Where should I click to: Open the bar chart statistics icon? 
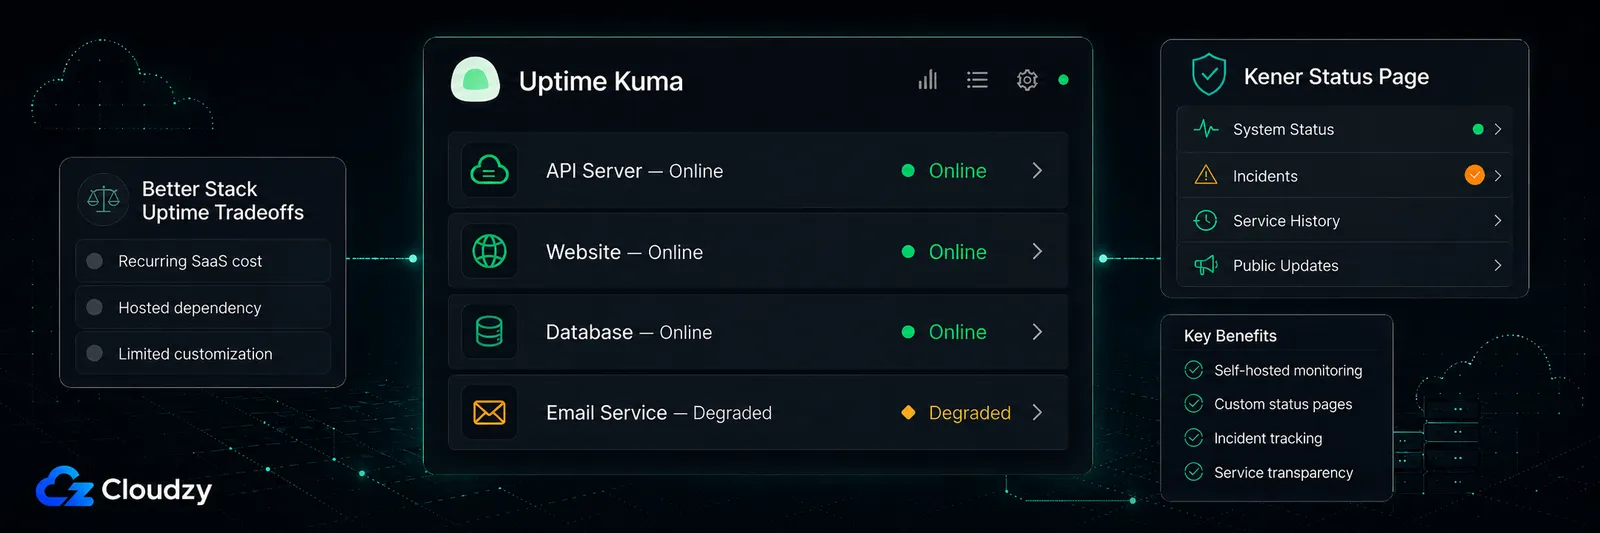[928, 79]
